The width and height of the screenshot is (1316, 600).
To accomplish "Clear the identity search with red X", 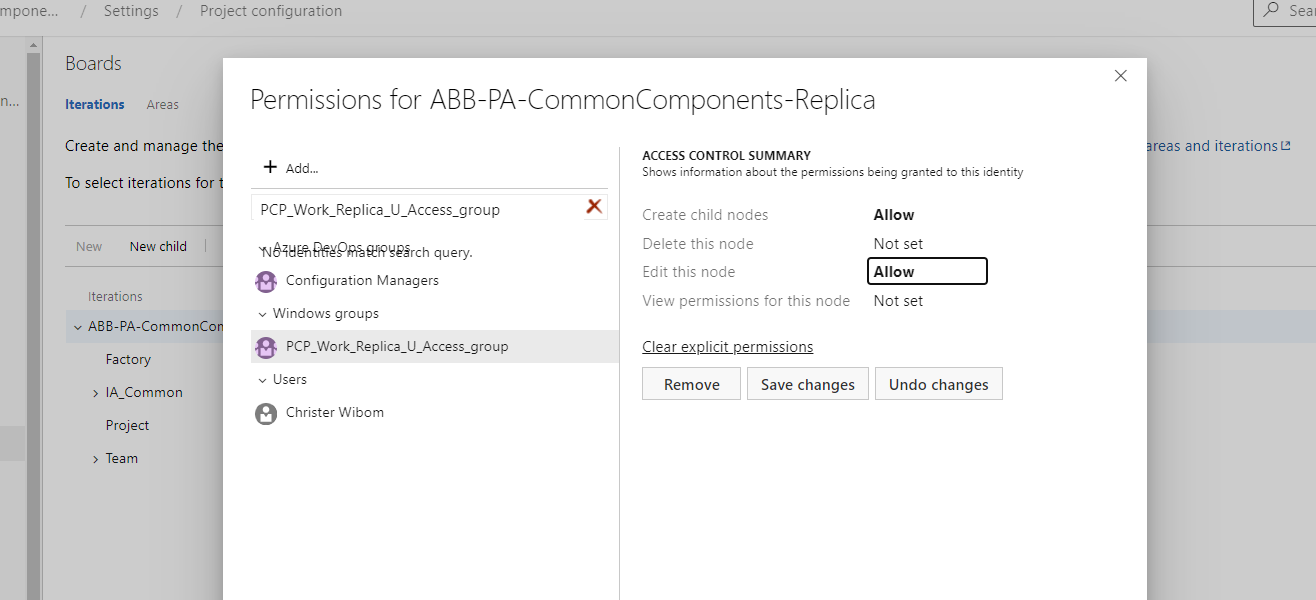I will point(594,206).
